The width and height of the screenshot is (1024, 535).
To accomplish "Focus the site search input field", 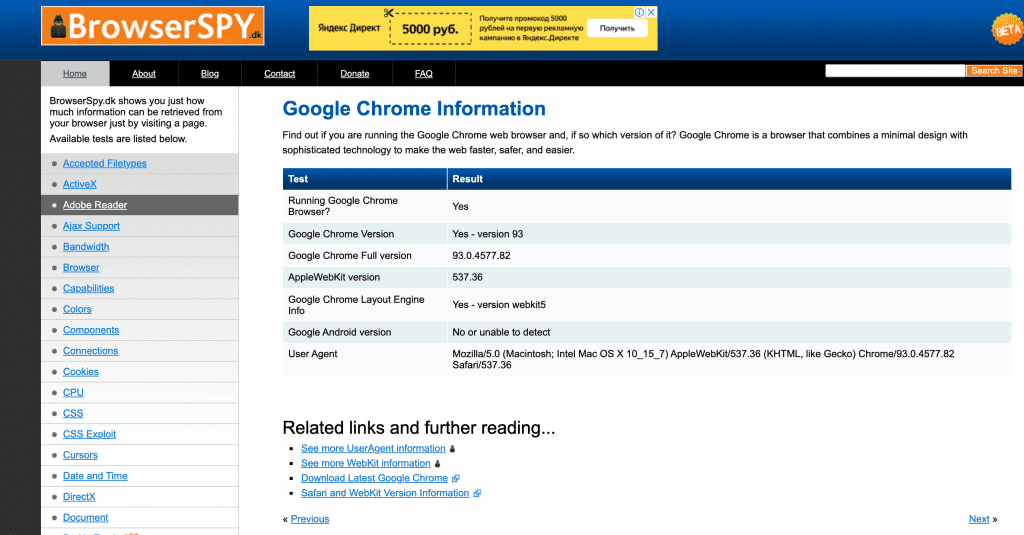I will [895, 71].
